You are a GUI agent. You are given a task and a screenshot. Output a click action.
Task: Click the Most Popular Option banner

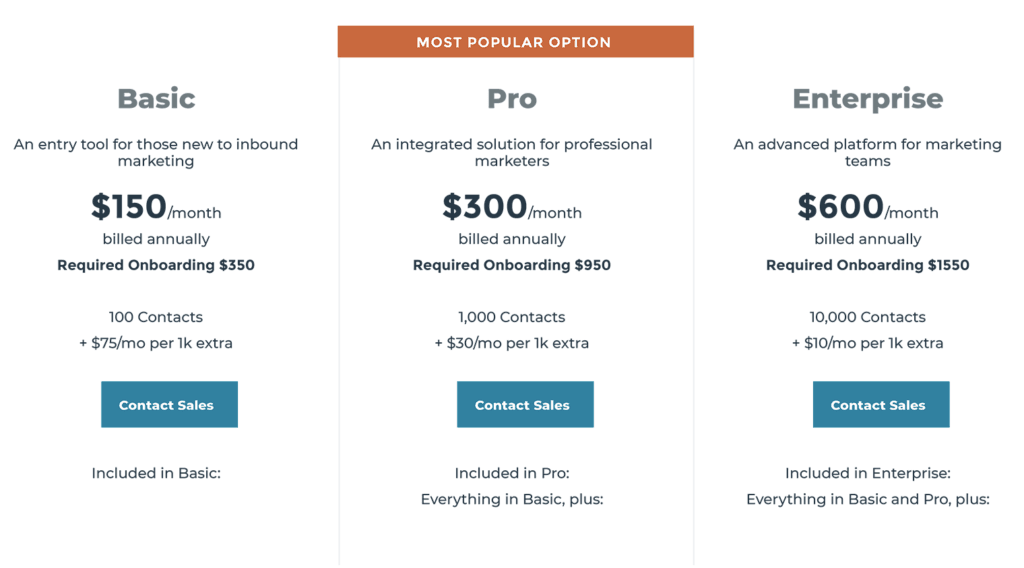[x=514, y=42]
